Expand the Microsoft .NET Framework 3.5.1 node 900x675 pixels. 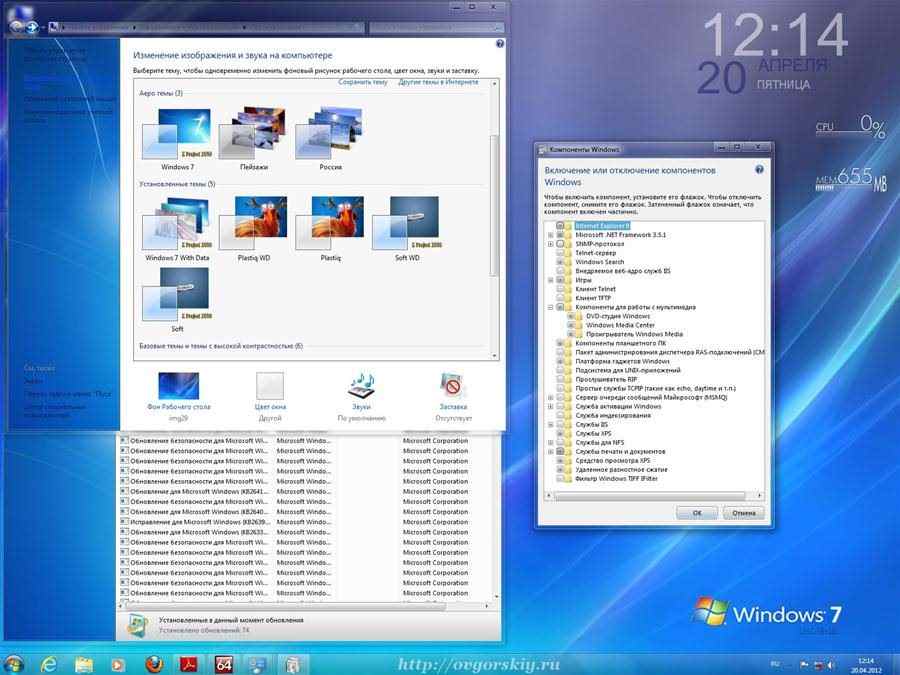550,235
